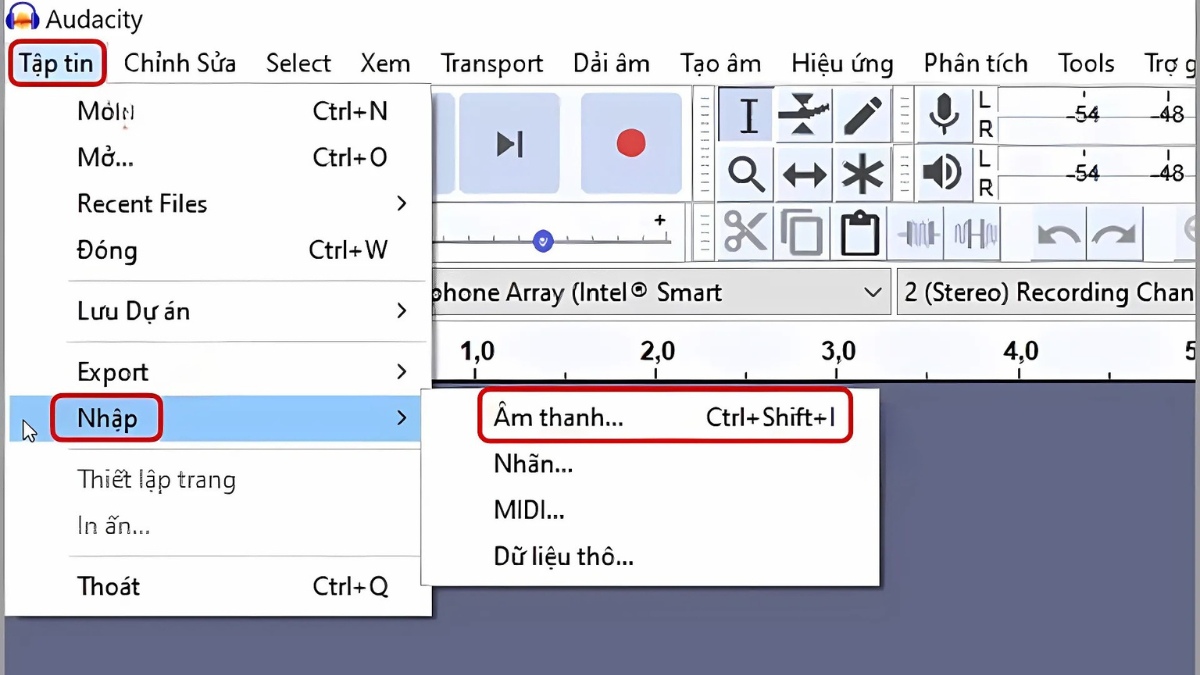Click the Silence audio icon
1200x675 pixels.
pyautogui.click(x=974, y=234)
